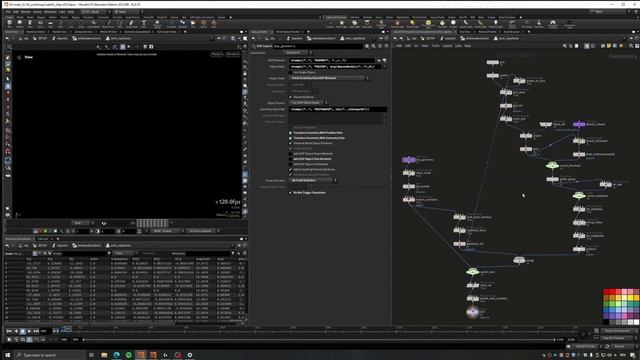640x360 pixels.
Task: Enable Add SOP Object Path Attribute
Action: coord(291,159)
